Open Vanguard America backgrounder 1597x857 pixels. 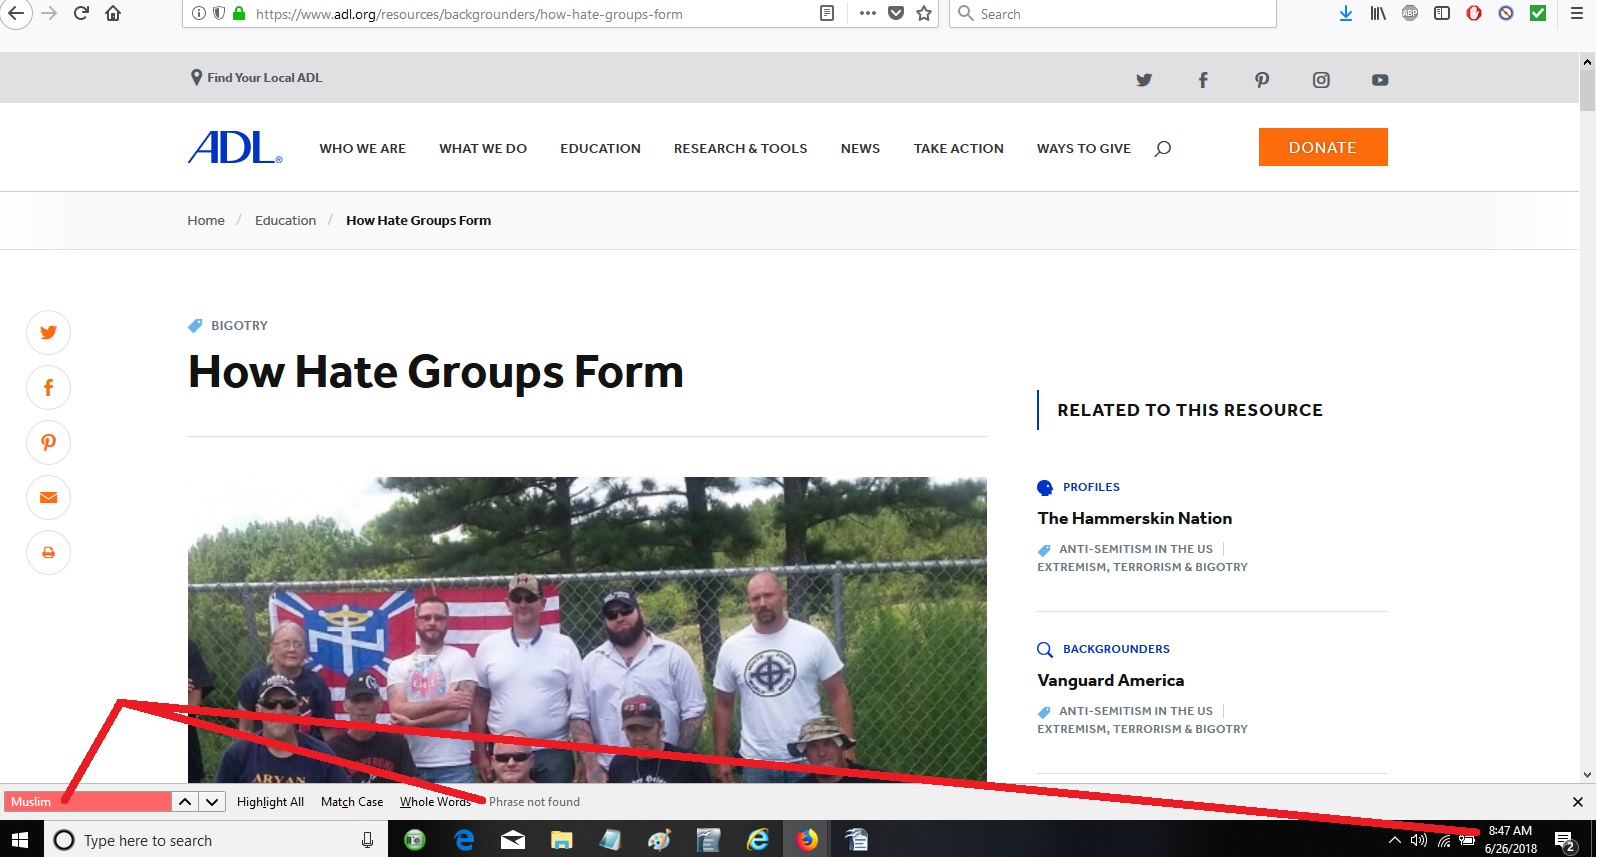point(1110,680)
